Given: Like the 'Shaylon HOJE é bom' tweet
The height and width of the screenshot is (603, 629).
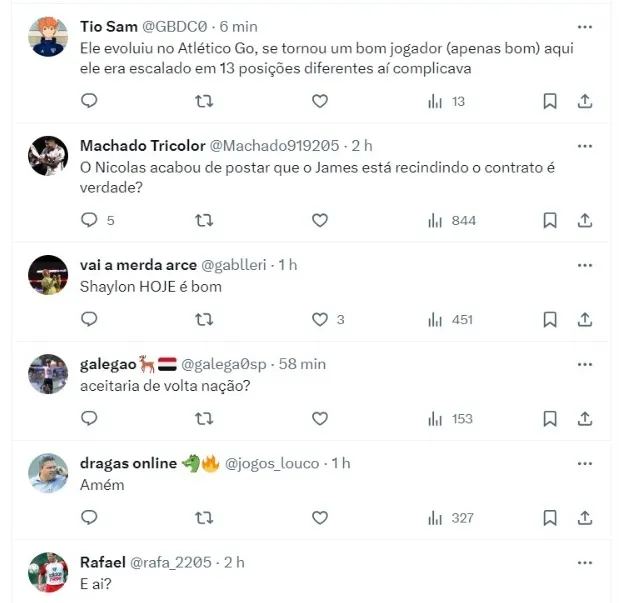Looking at the screenshot, I should pos(320,319).
